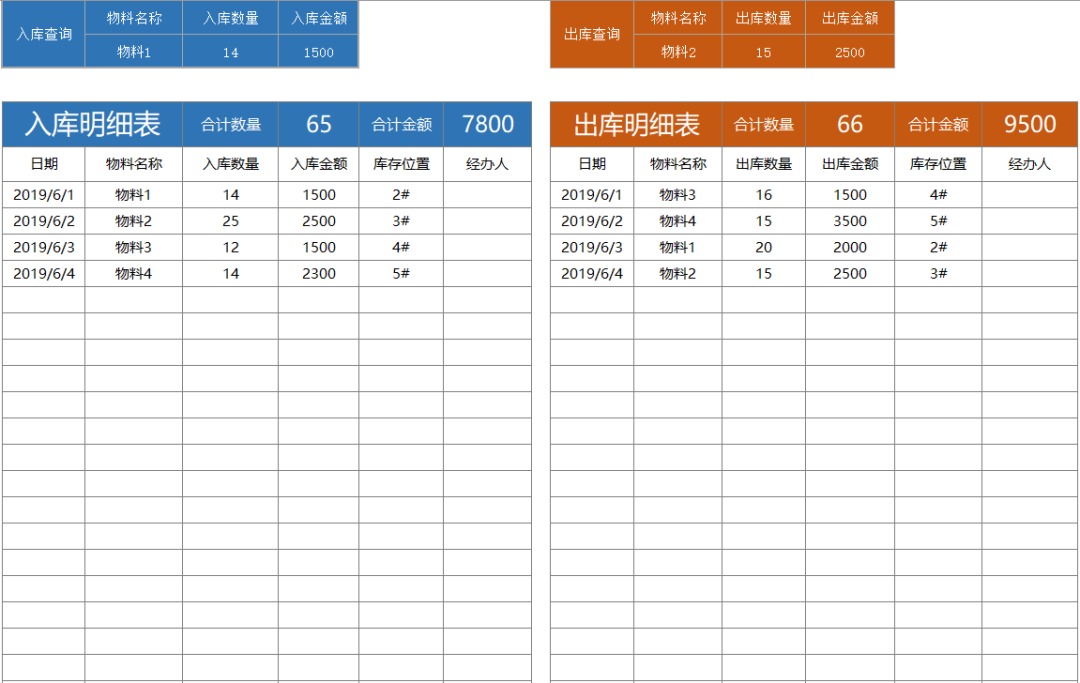1080x683 pixels.
Task: Select 物料1 in 出库明细表 2019/6/3 row
Action: [678, 247]
